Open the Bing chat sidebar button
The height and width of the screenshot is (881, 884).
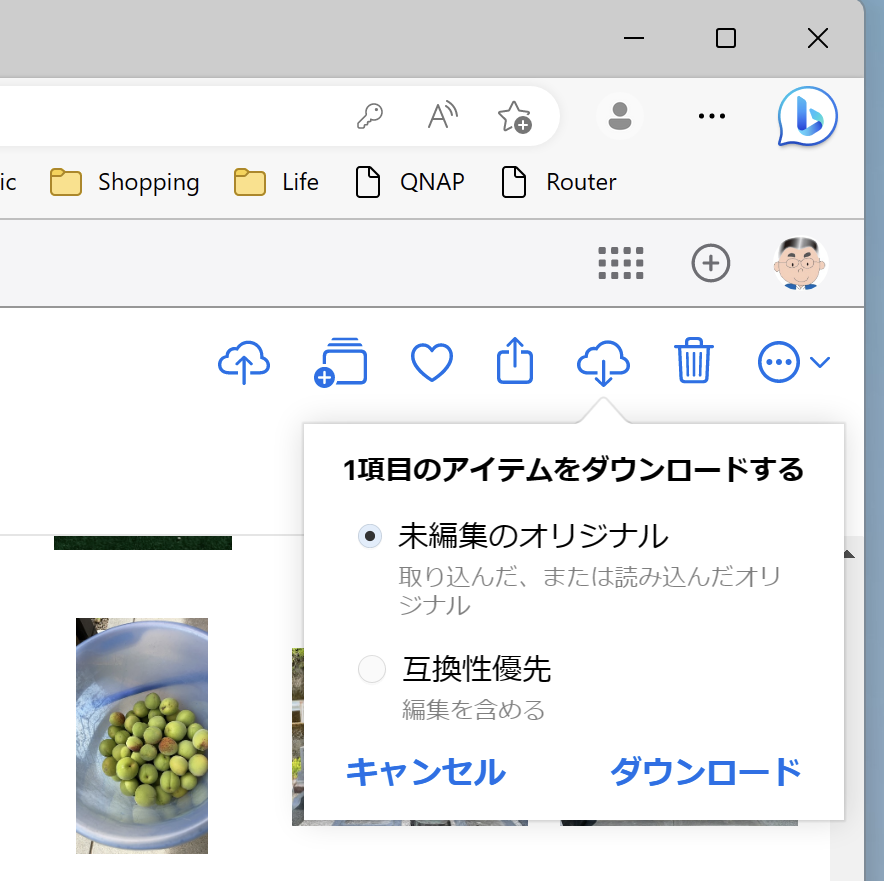coord(807,116)
